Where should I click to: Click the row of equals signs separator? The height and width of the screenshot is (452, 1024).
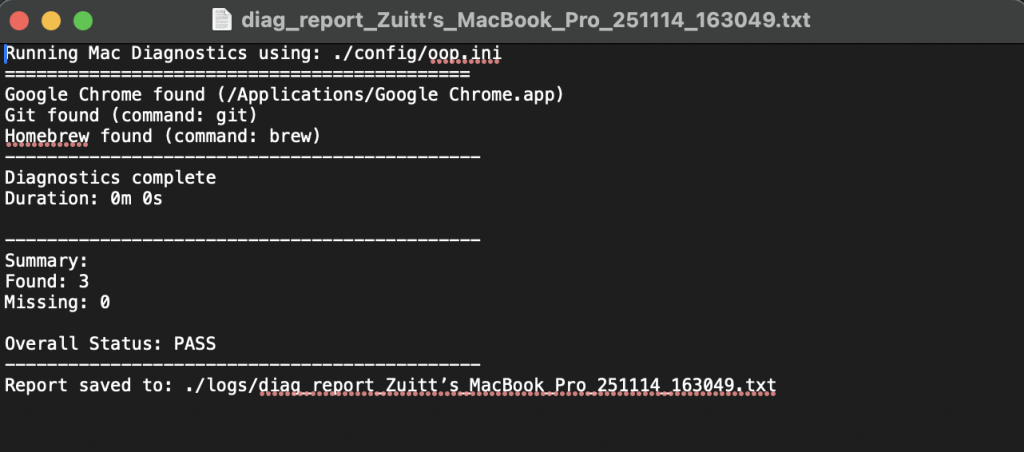pyautogui.click(x=237, y=73)
